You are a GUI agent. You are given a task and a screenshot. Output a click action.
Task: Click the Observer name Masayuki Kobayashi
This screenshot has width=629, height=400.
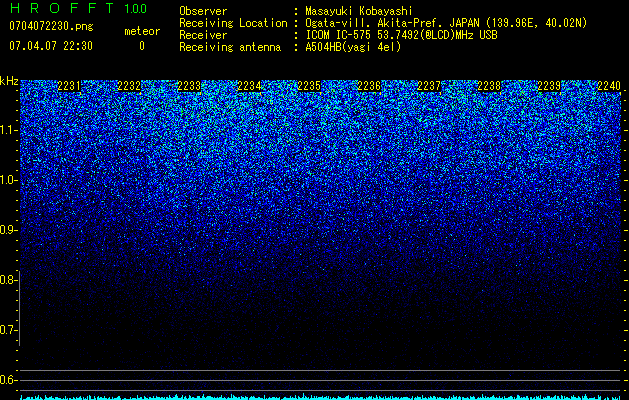[x=359, y=11]
